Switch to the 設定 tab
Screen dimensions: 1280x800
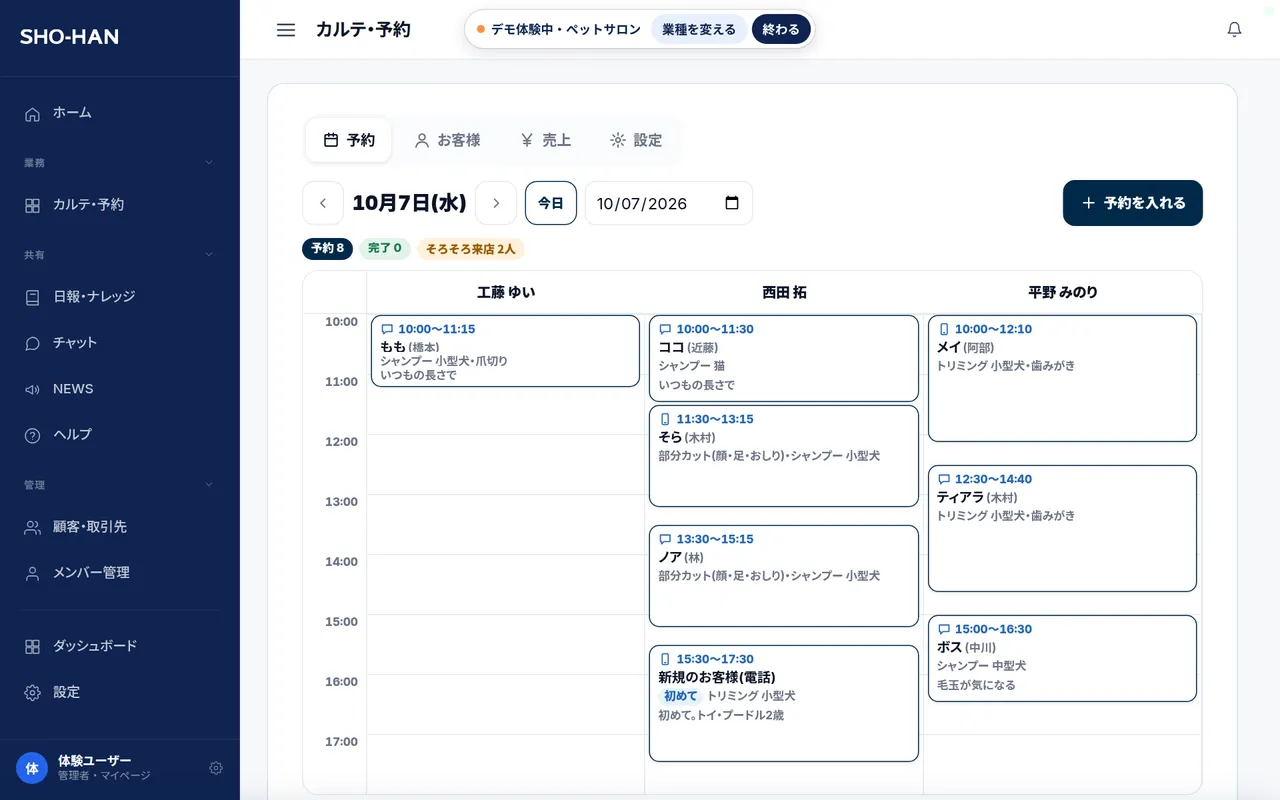636,140
